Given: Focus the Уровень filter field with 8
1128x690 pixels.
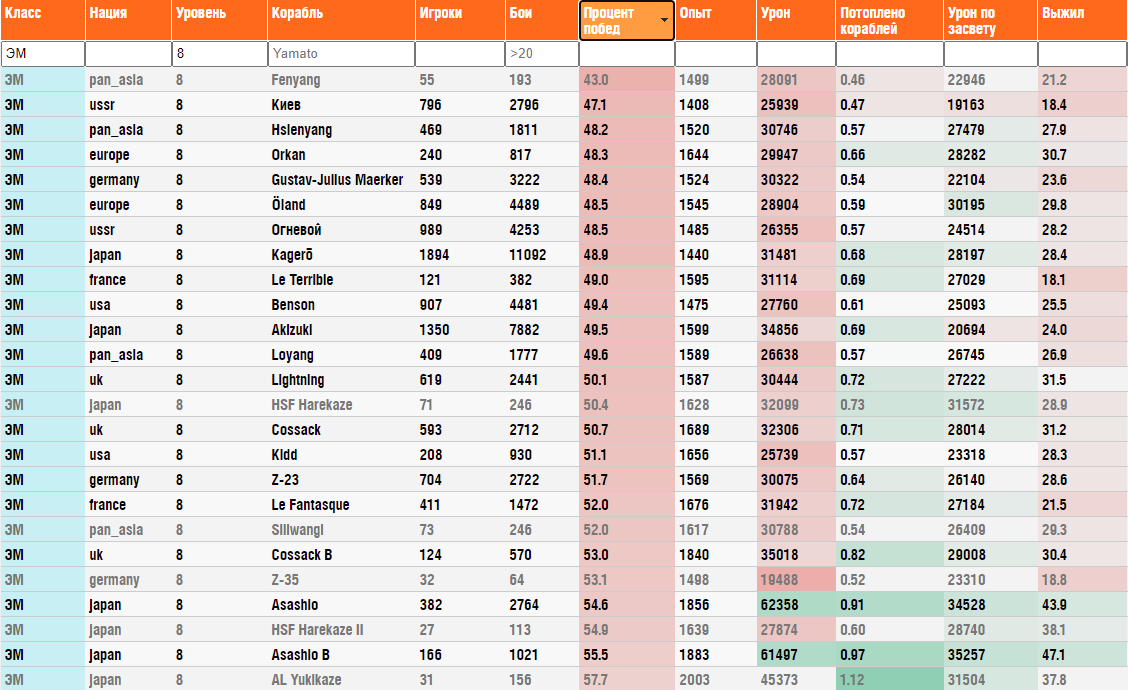Looking at the screenshot, I should (219, 53).
